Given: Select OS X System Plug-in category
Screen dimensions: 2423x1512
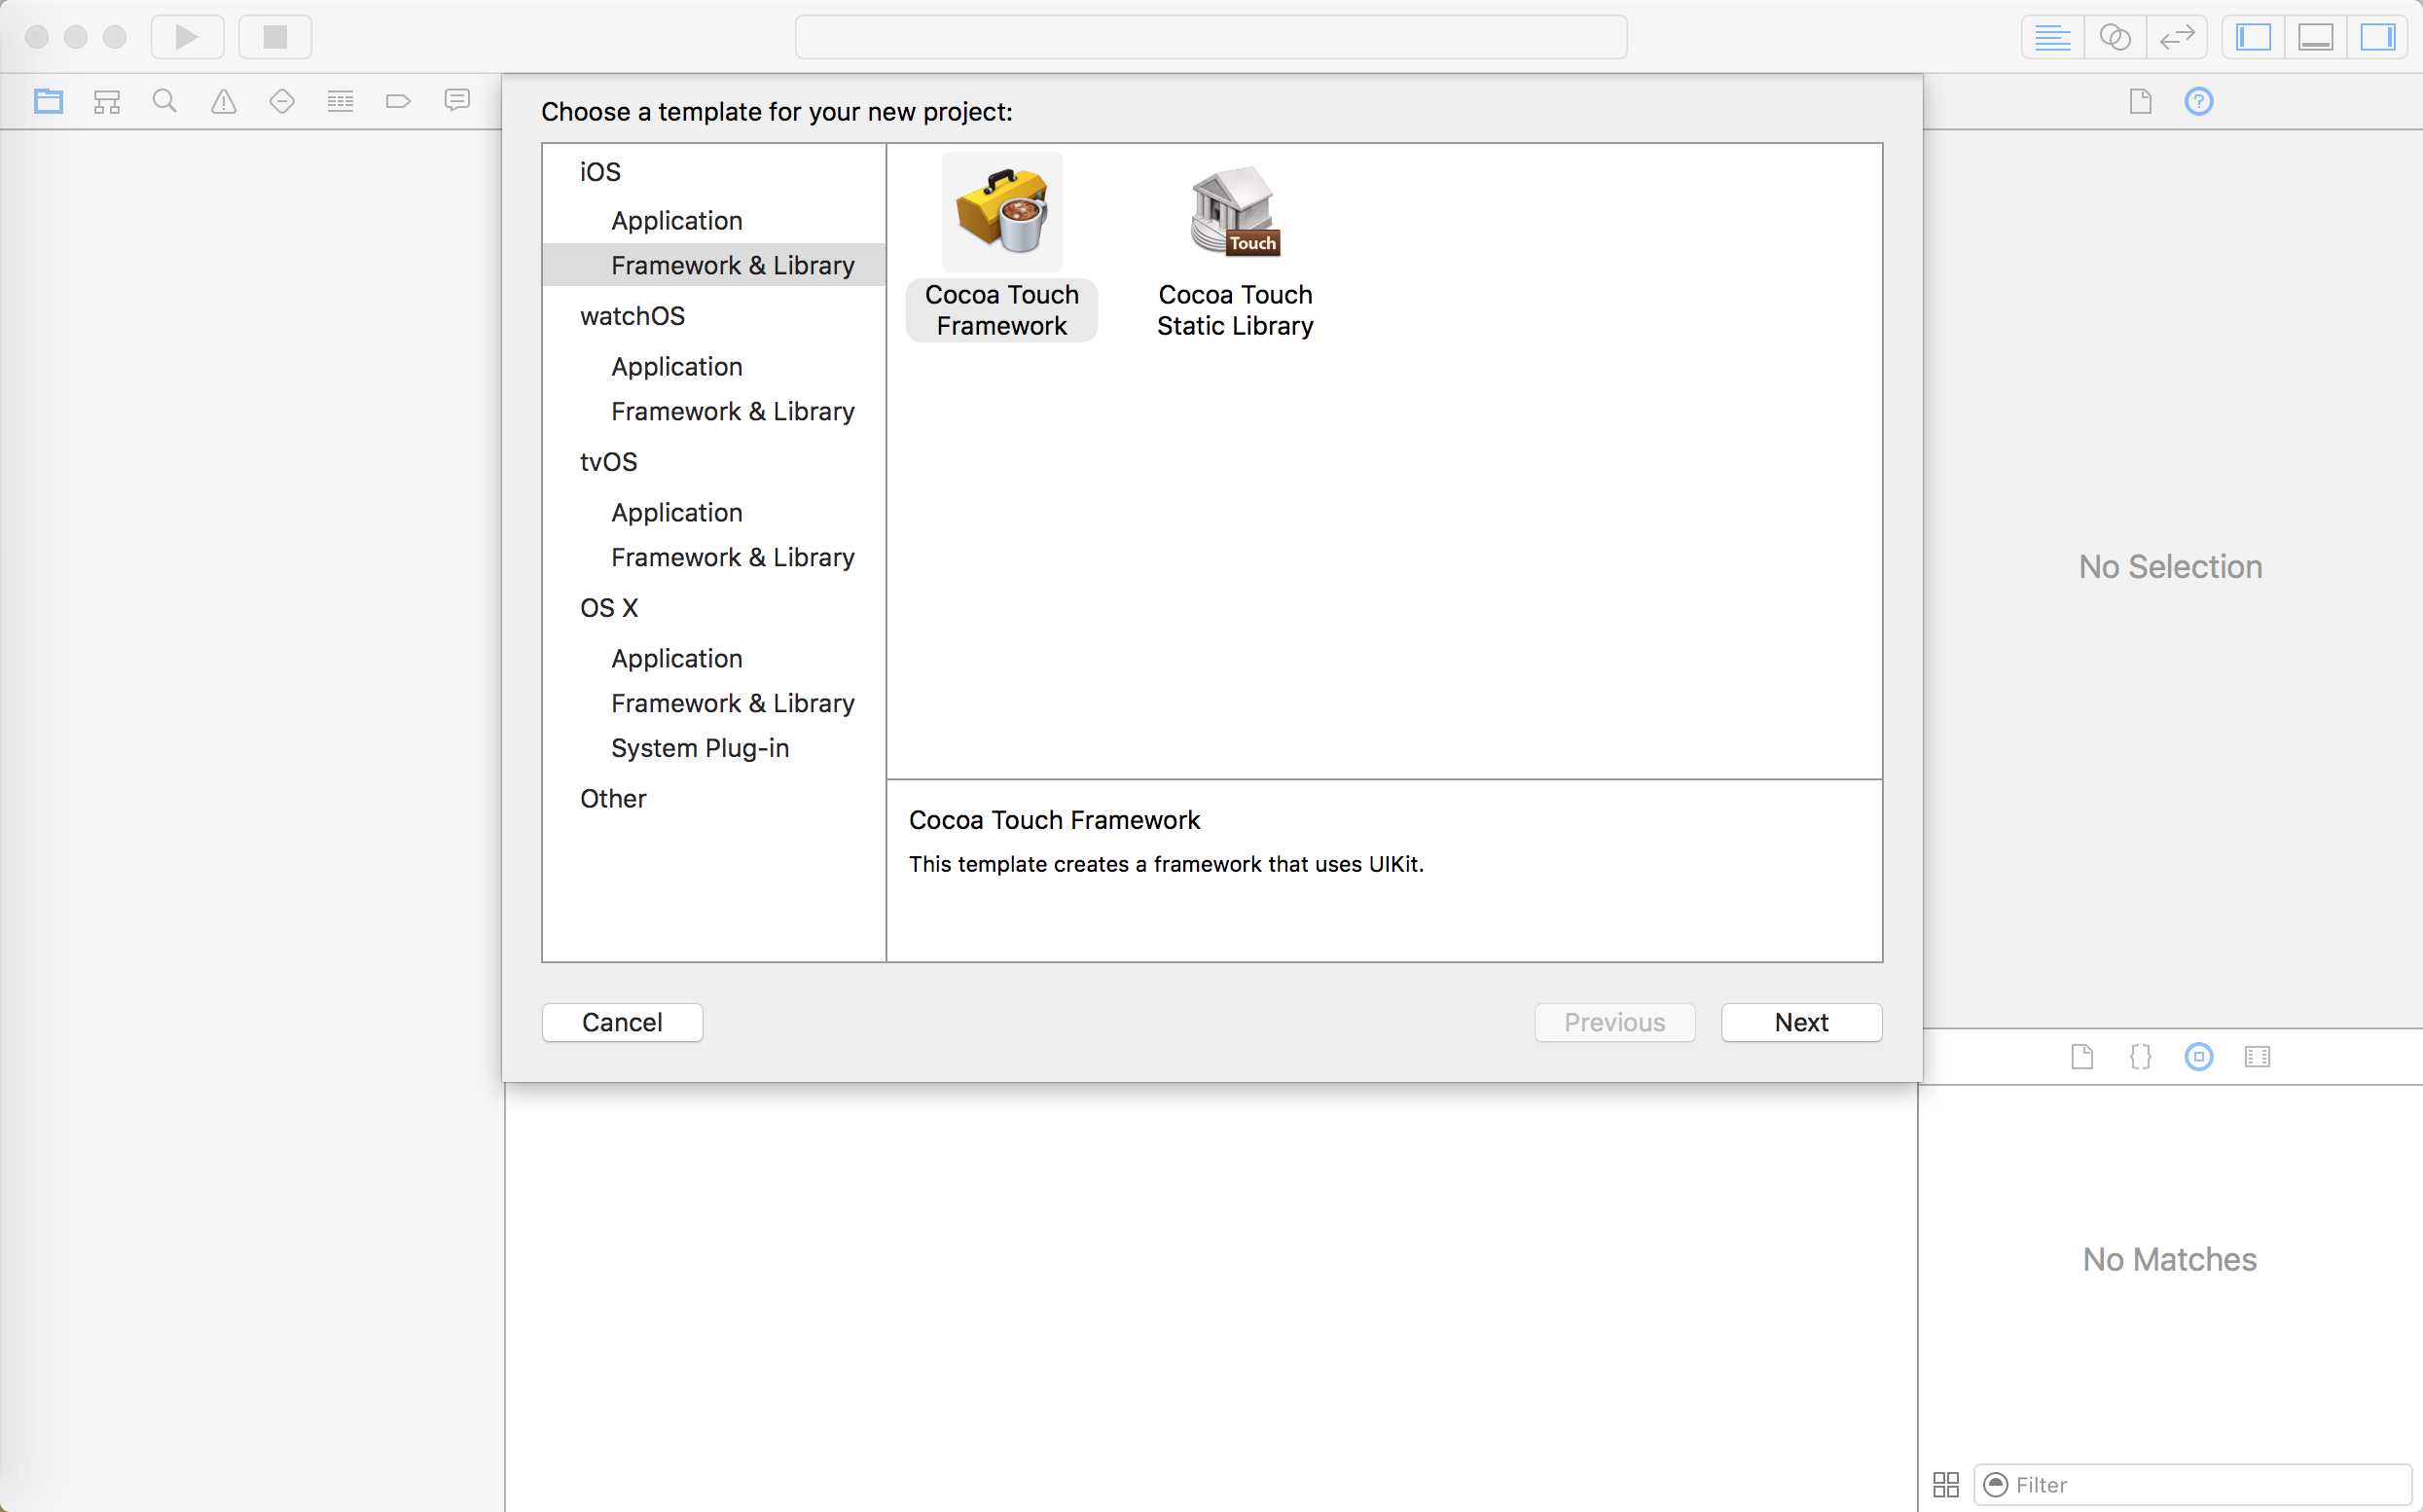Looking at the screenshot, I should click(699, 747).
